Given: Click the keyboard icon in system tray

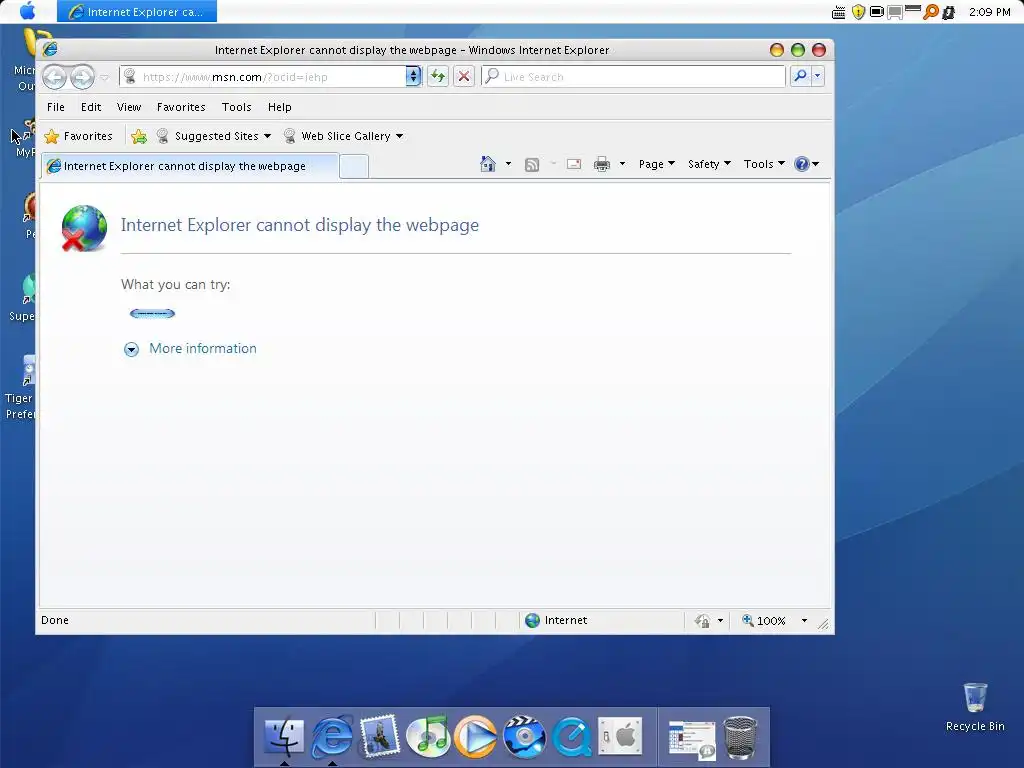Looking at the screenshot, I should (839, 12).
